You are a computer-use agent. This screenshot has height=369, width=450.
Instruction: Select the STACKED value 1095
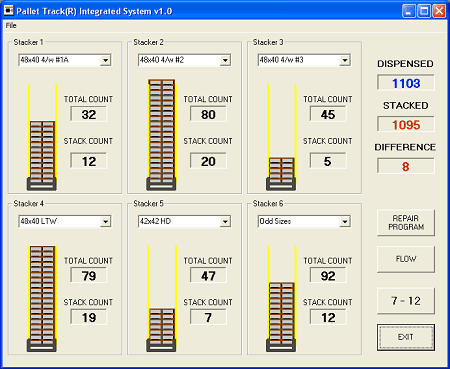(x=406, y=125)
